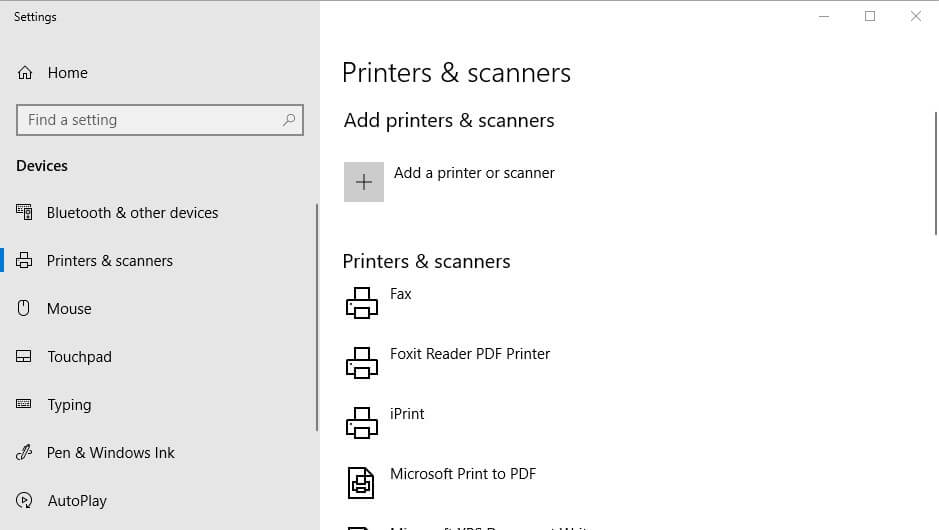This screenshot has width=939, height=530.
Task: Click the Typing keyboard icon
Action: [23, 404]
